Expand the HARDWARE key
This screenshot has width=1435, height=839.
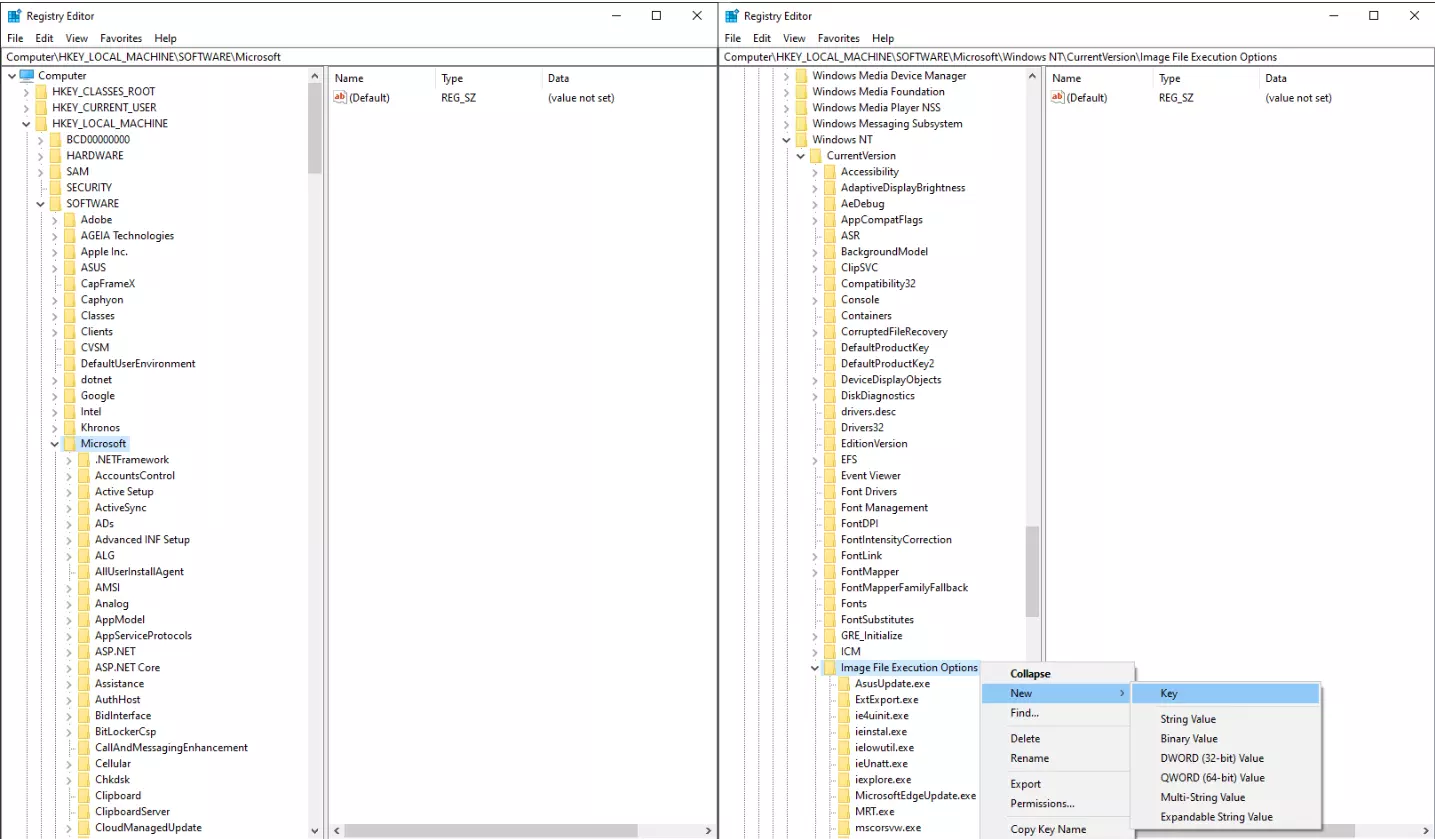coord(40,156)
